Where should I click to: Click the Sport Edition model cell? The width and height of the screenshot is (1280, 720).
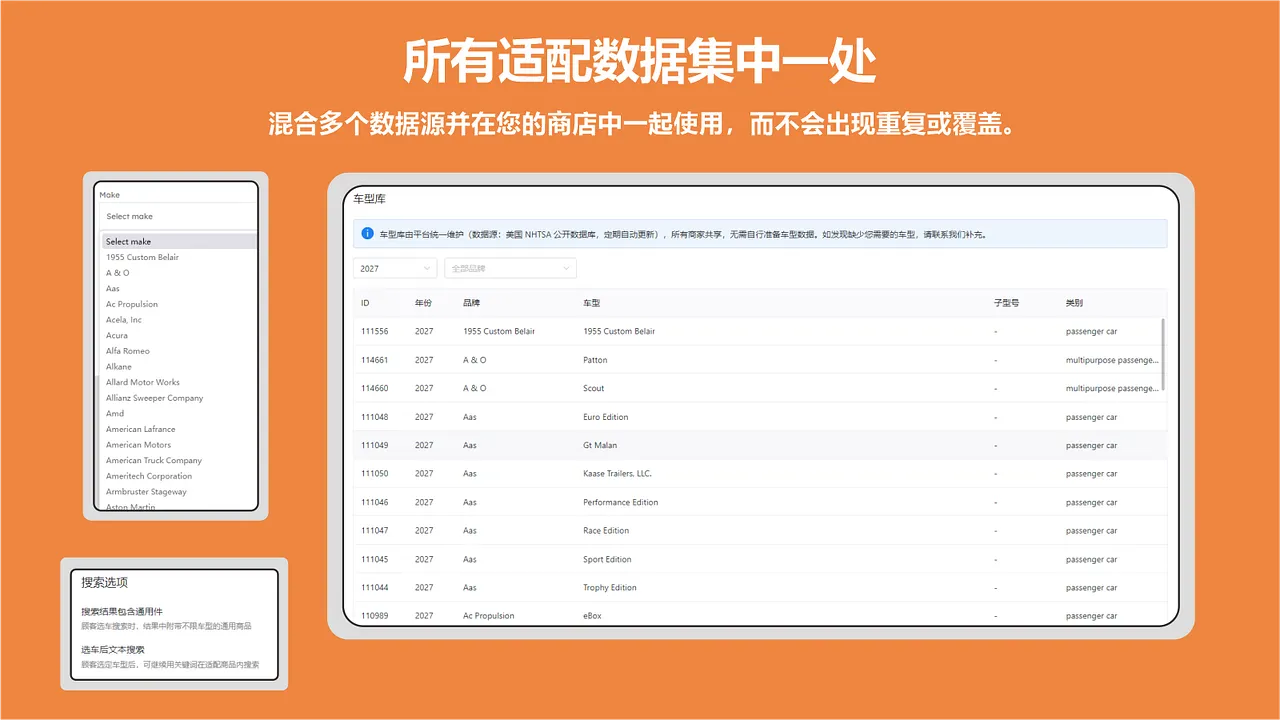coord(608,559)
